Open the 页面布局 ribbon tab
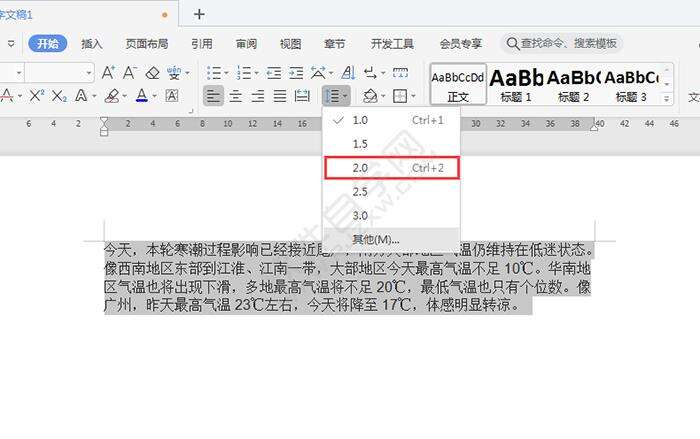This screenshot has width=700, height=439. (146, 44)
